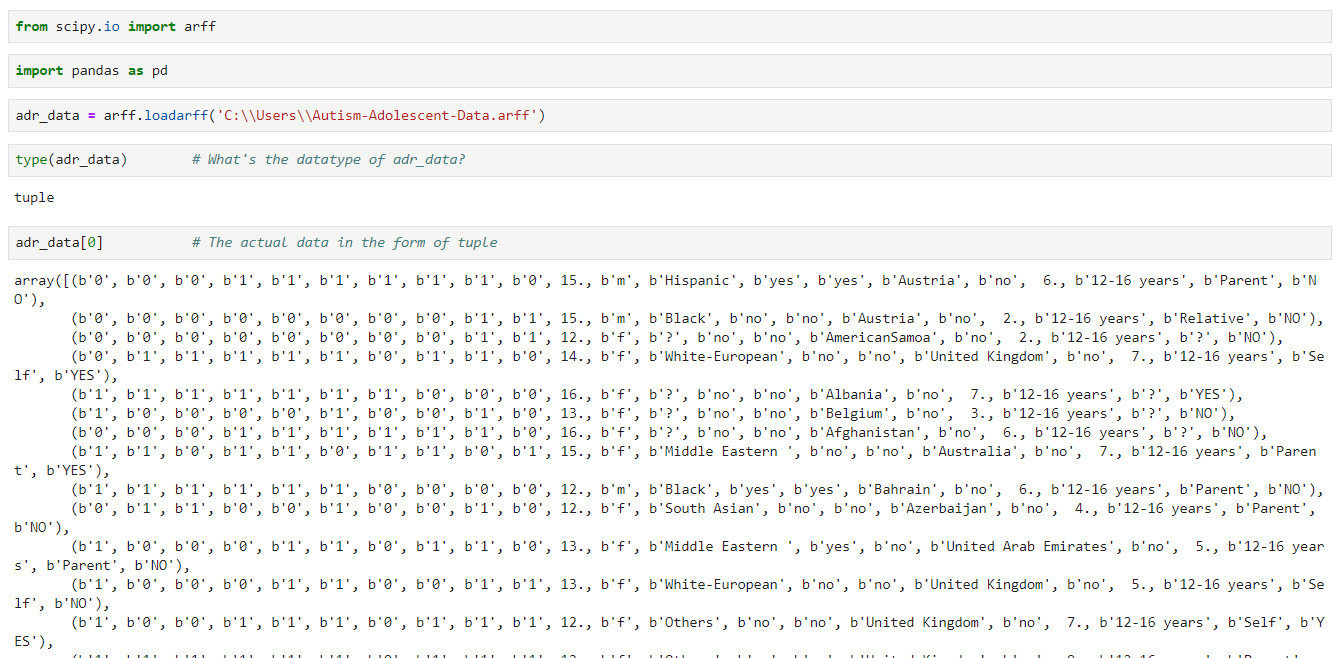Select the adr_data[0] code cell

pyautogui.click(x=62, y=241)
